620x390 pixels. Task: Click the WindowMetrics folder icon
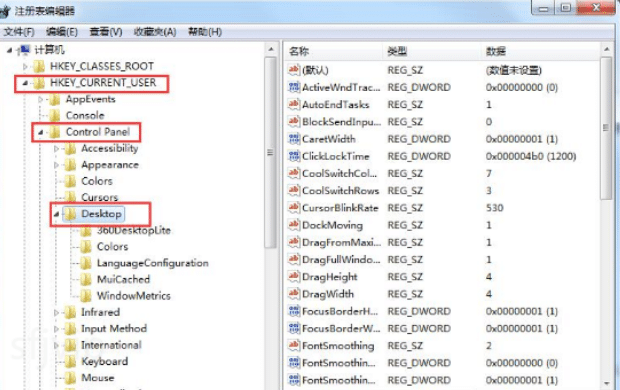point(86,296)
